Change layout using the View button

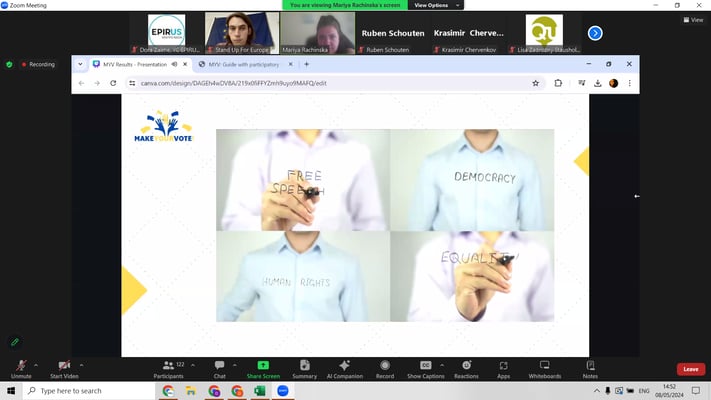pyautogui.click(x=693, y=20)
